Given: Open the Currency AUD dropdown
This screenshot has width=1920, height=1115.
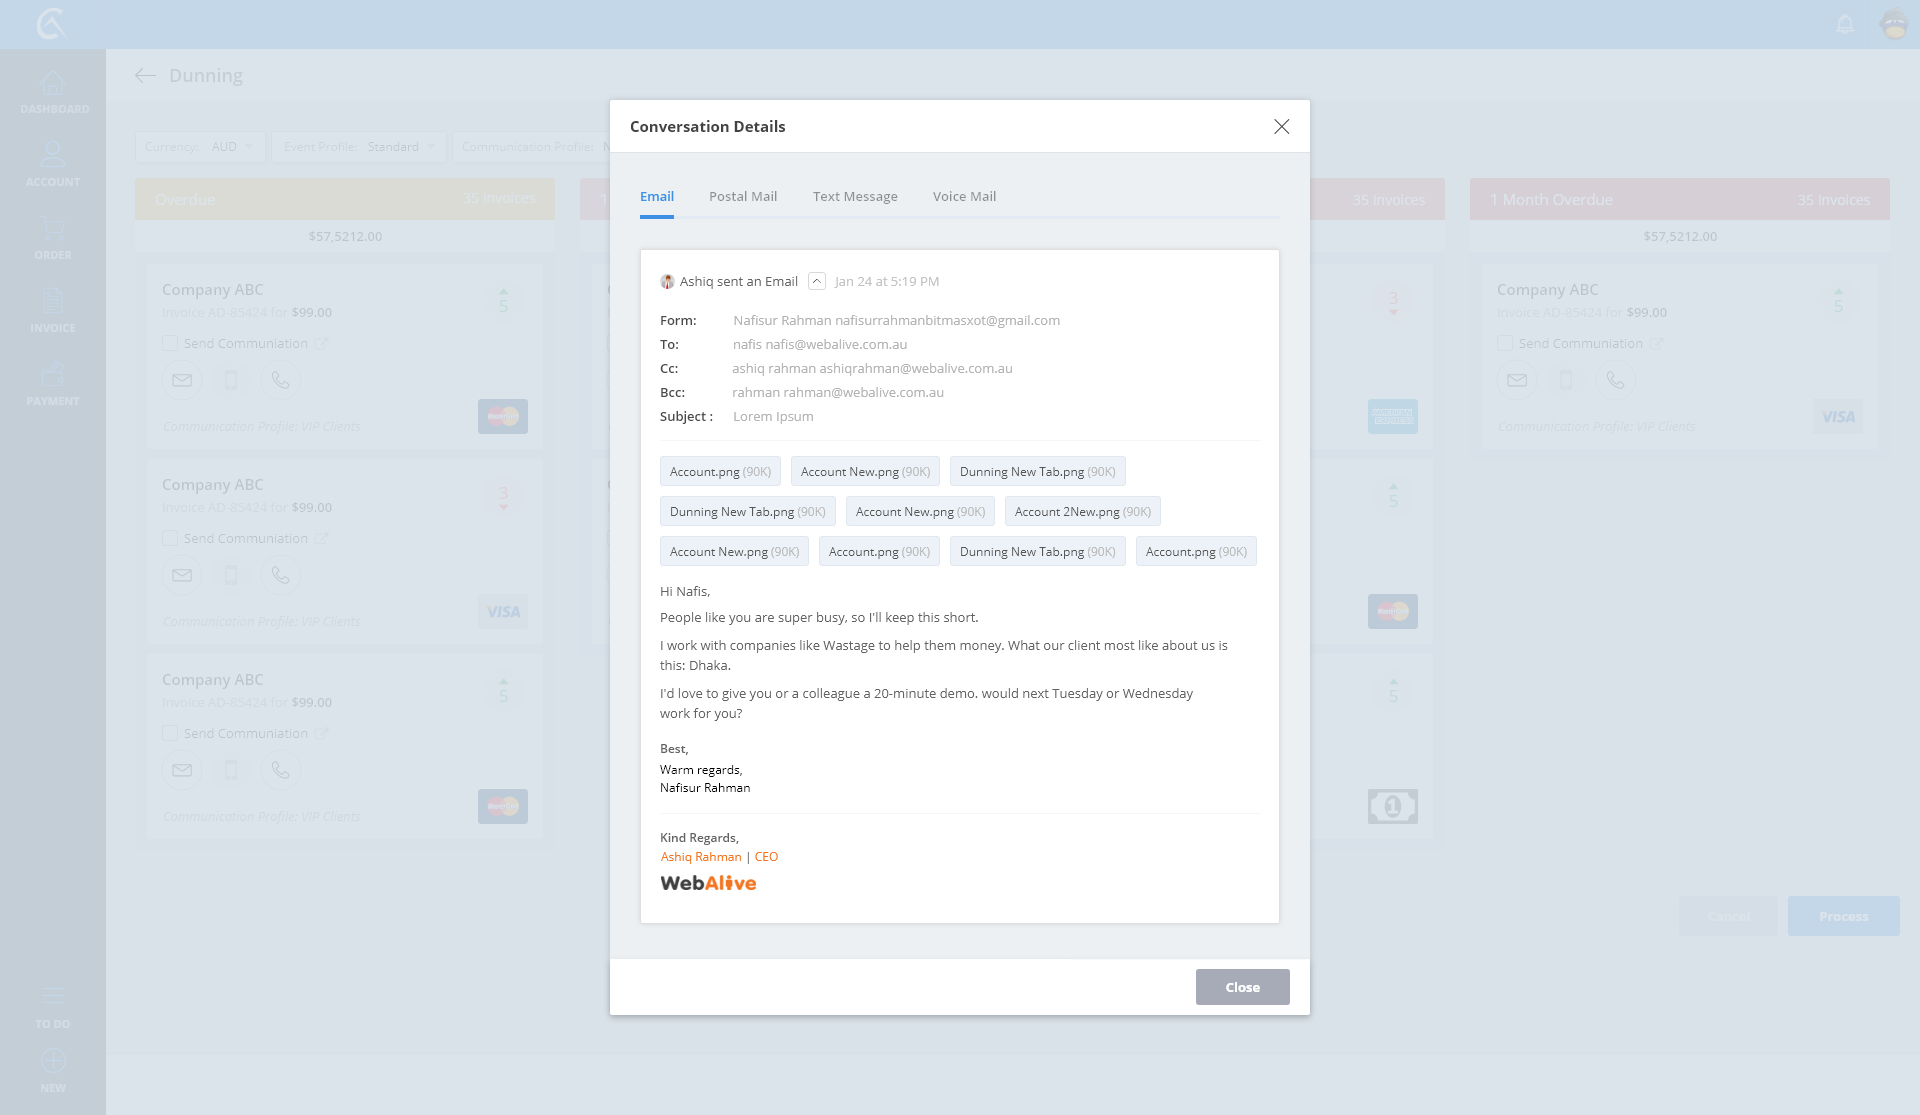Looking at the screenshot, I should tap(201, 147).
